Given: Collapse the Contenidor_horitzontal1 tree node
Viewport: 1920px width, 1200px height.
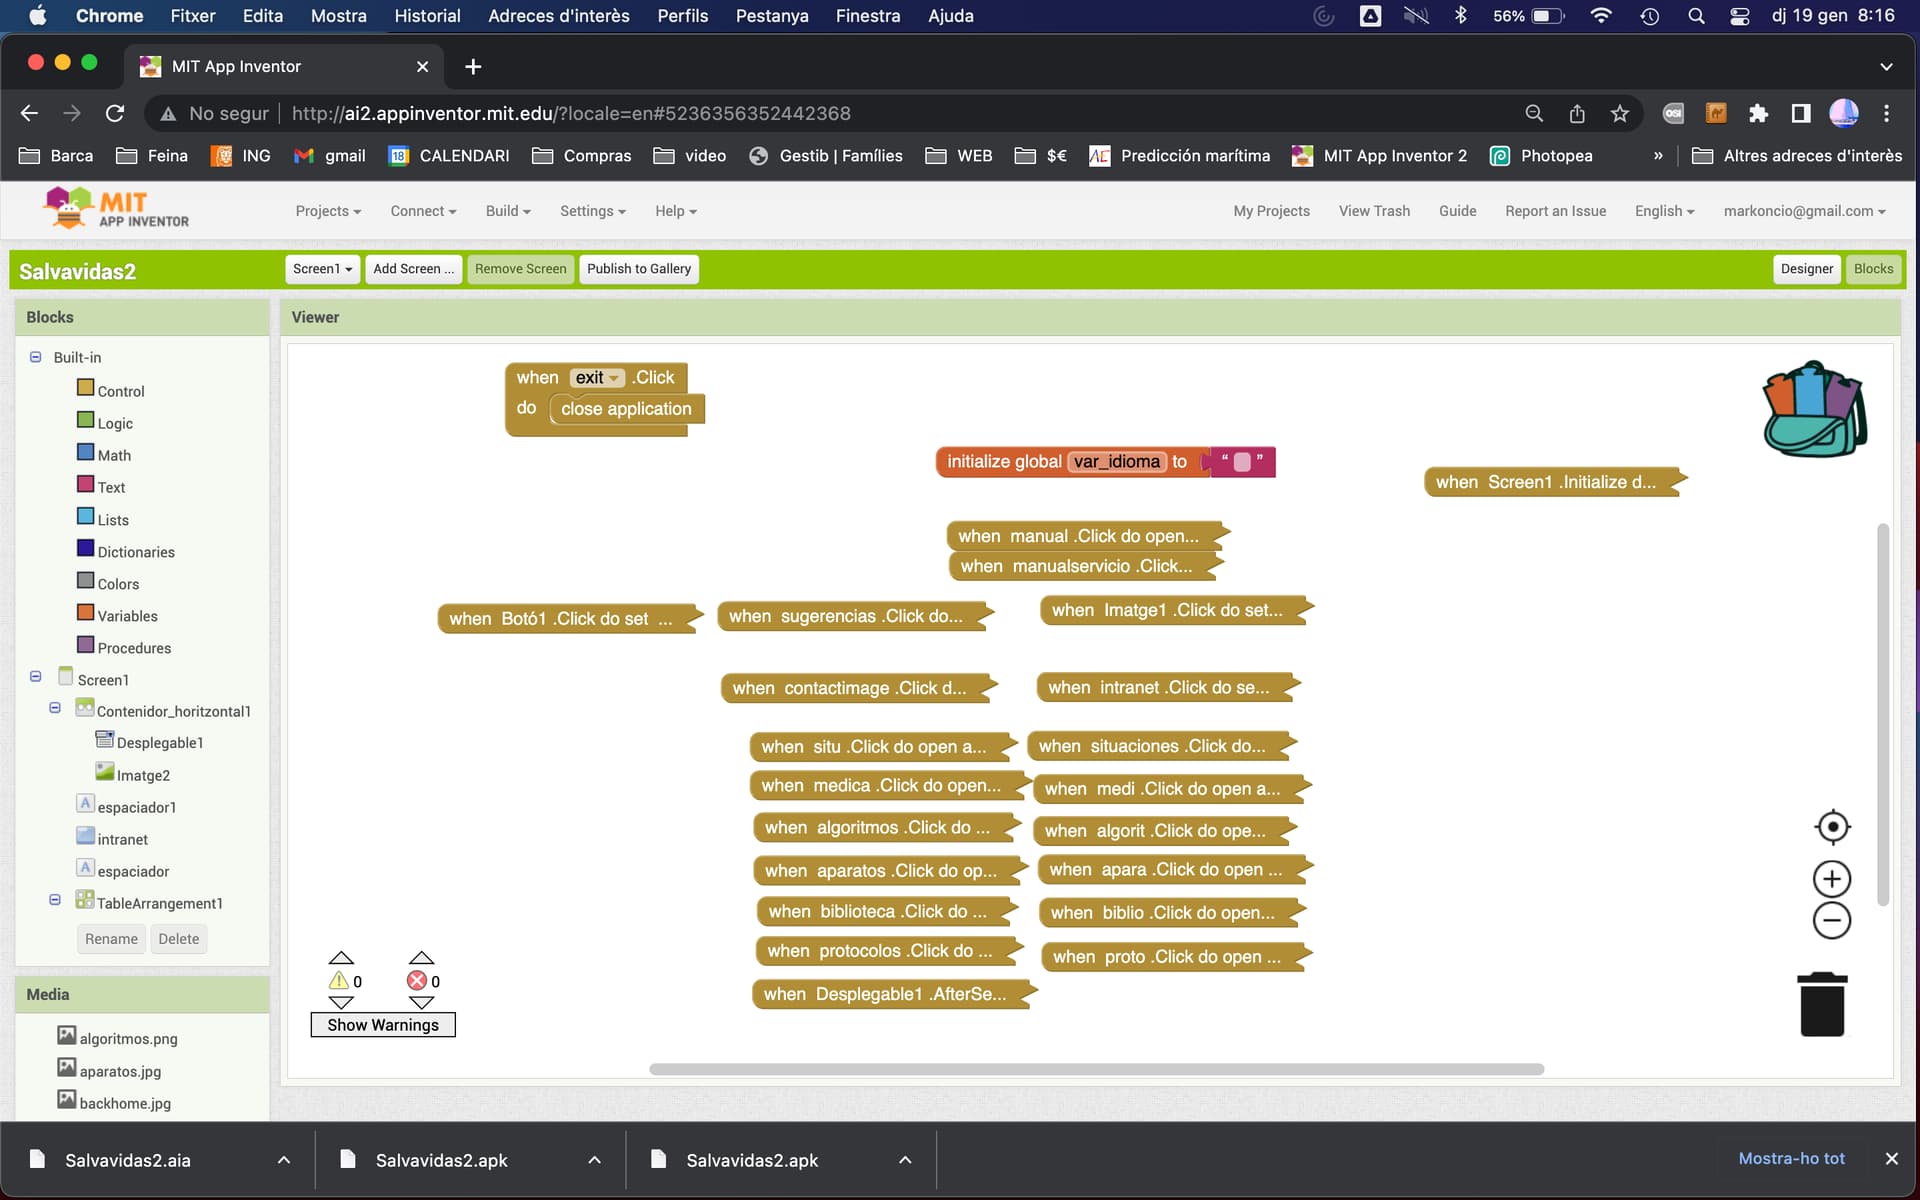Looking at the screenshot, I should point(55,708).
